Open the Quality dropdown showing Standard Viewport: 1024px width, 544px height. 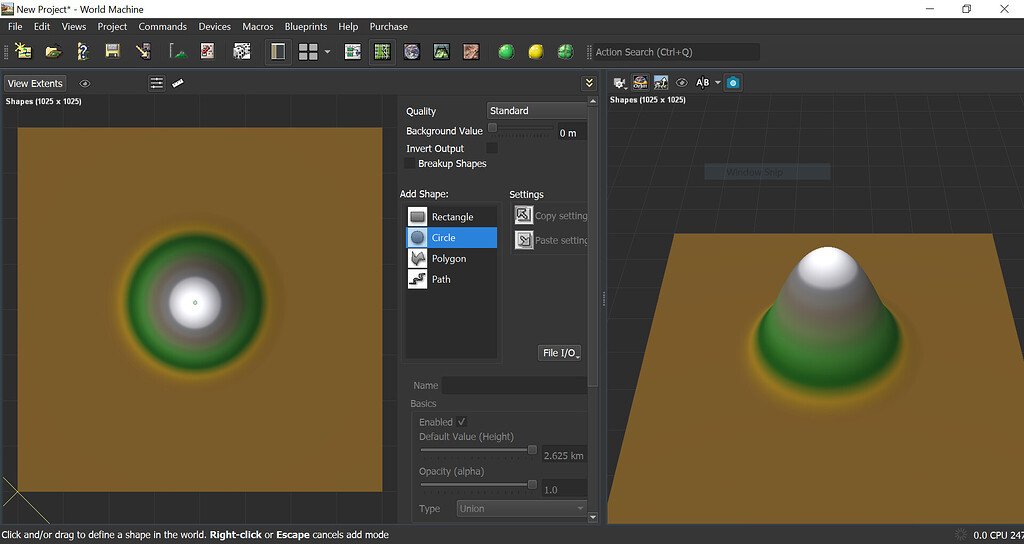point(537,111)
